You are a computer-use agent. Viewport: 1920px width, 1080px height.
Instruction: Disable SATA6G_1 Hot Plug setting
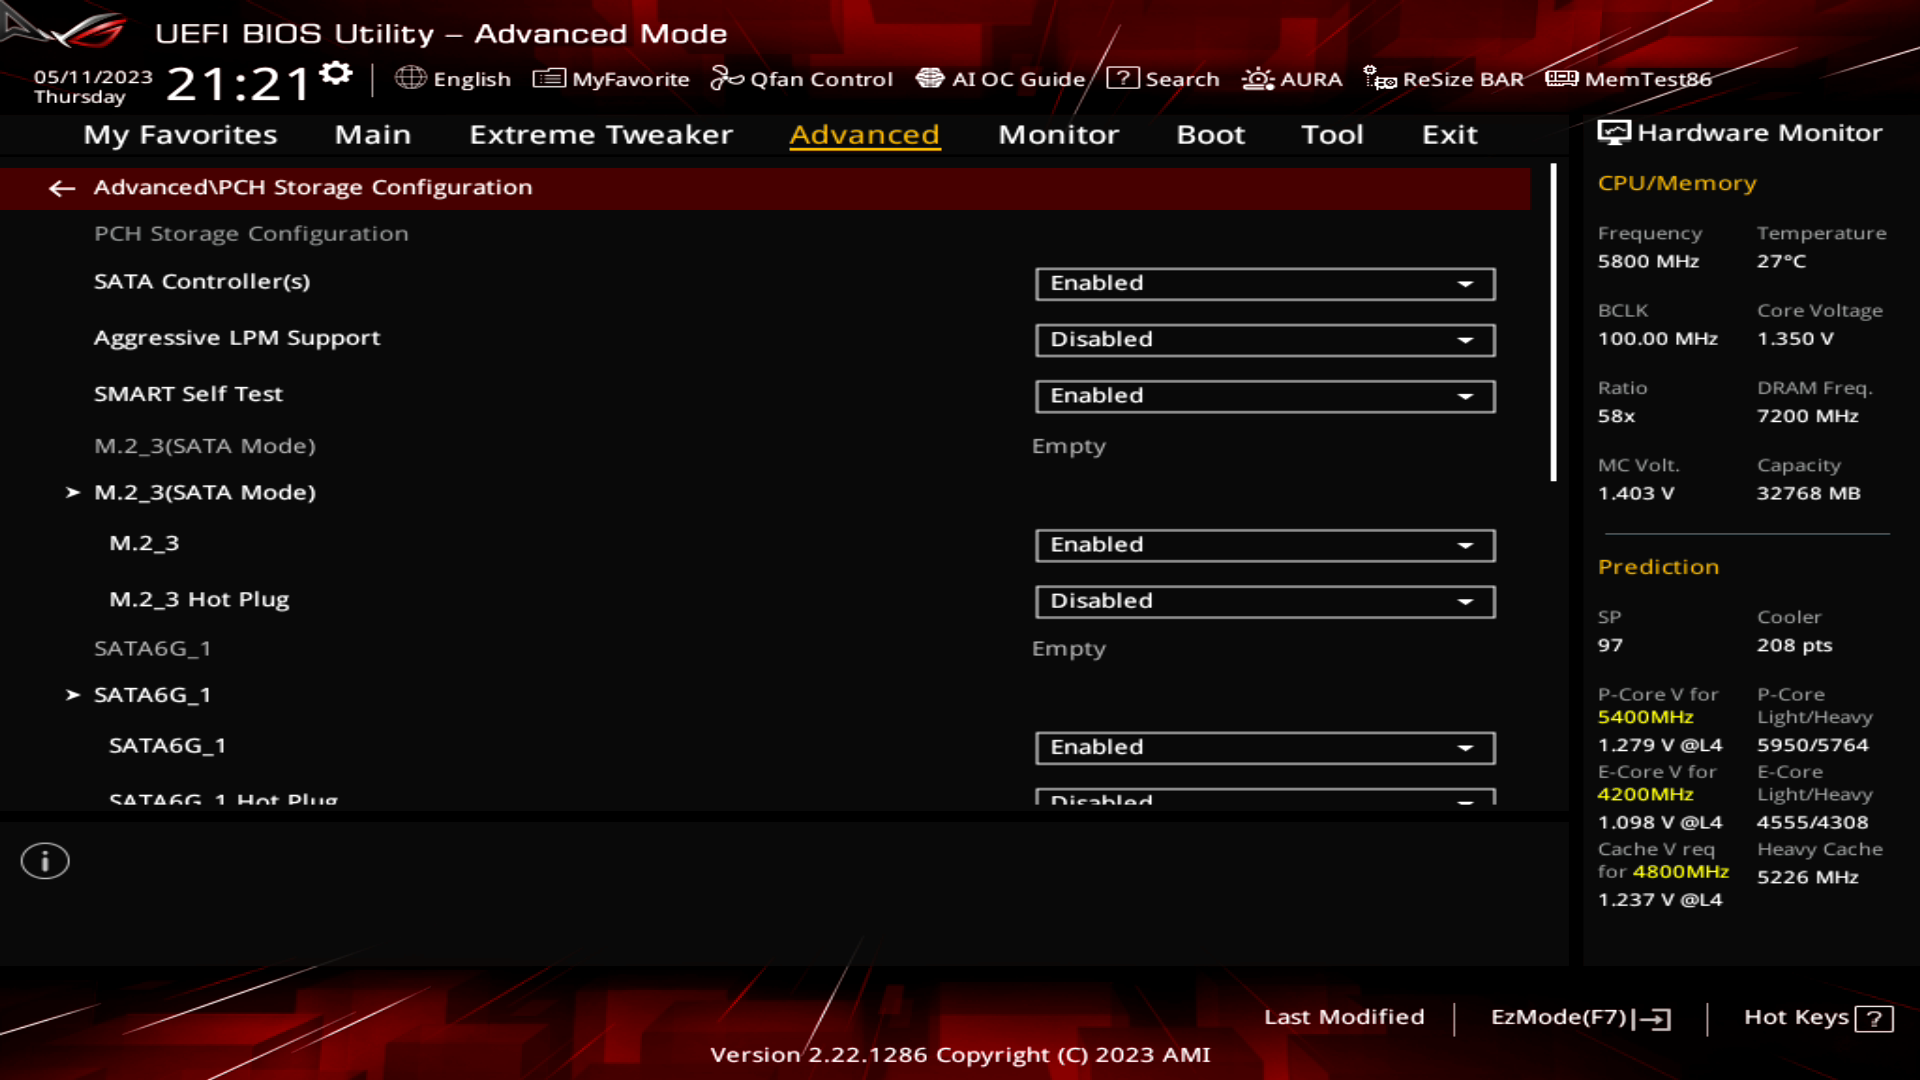click(x=1261, y=798)
